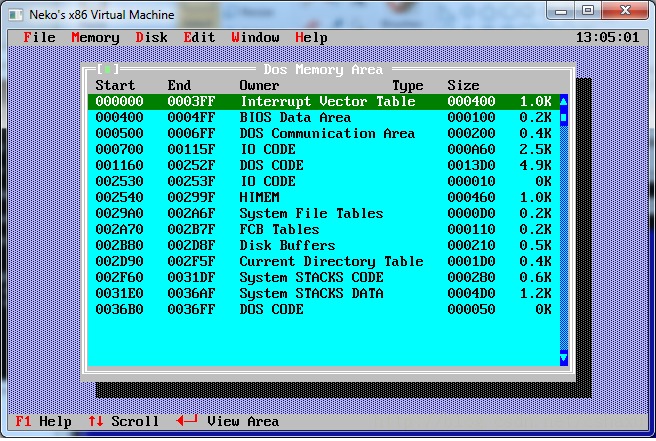The height and width of the screenshot is (441, 656).
Task: Click size value 000460 for HIMEM
Action: click(x=471, y=197)
